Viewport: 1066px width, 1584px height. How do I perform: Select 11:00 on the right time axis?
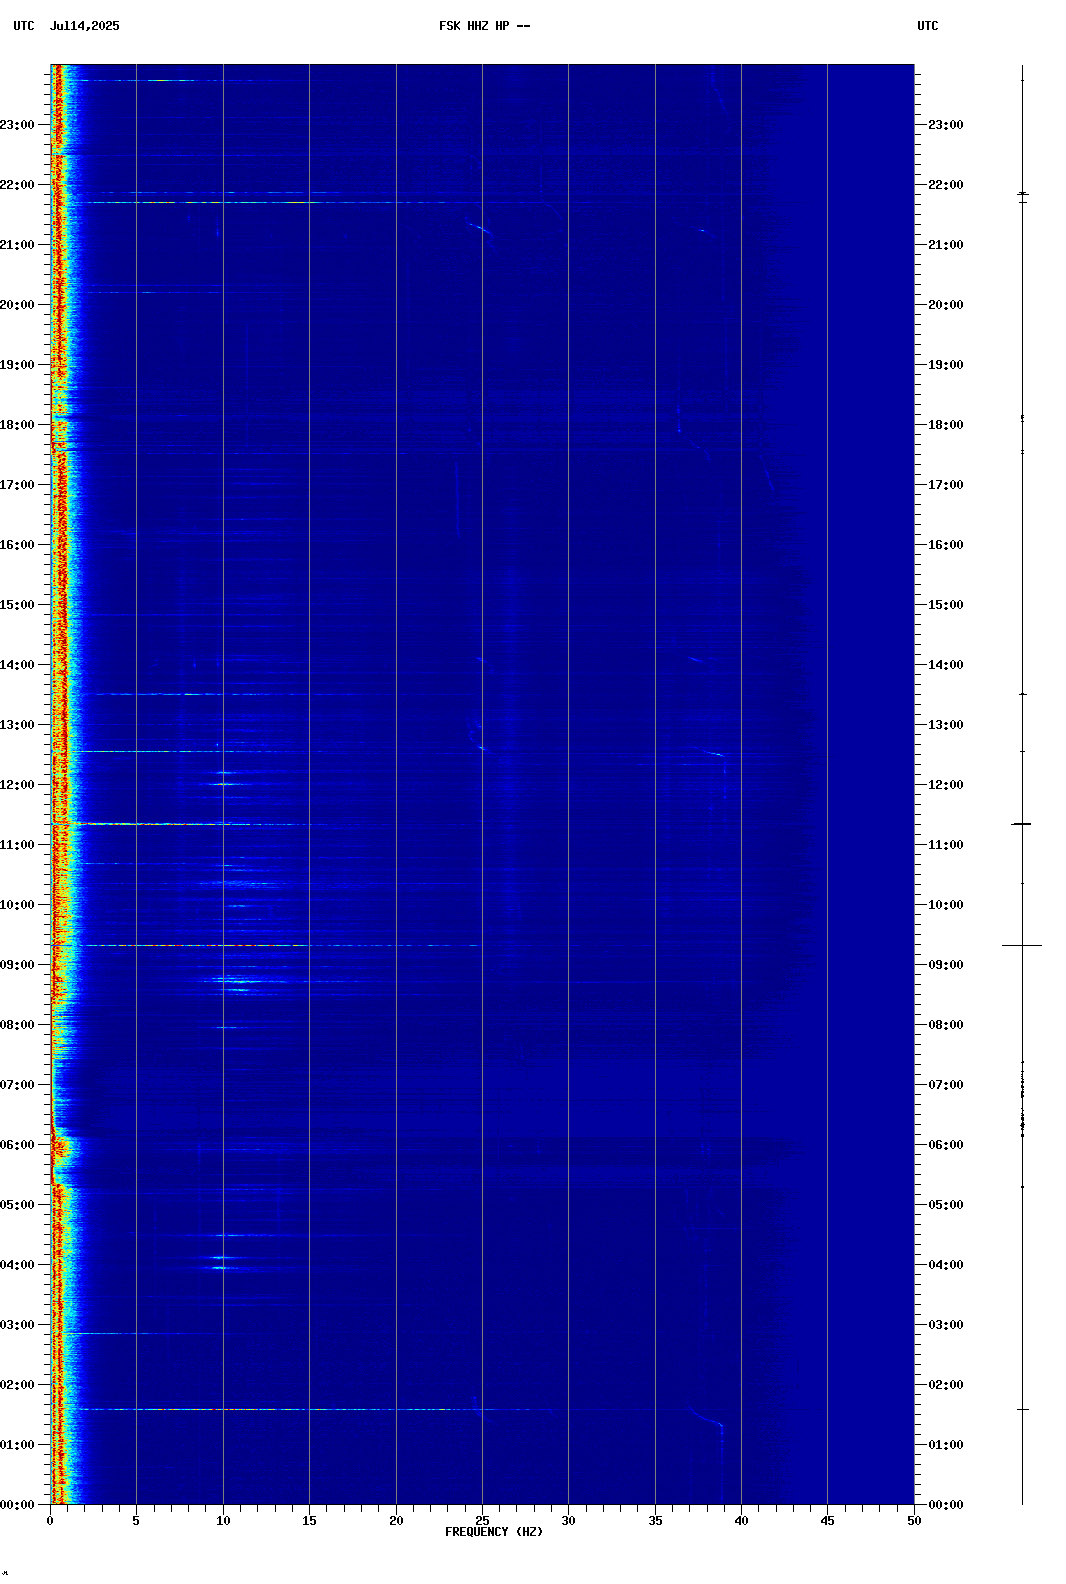click(946, 845)
